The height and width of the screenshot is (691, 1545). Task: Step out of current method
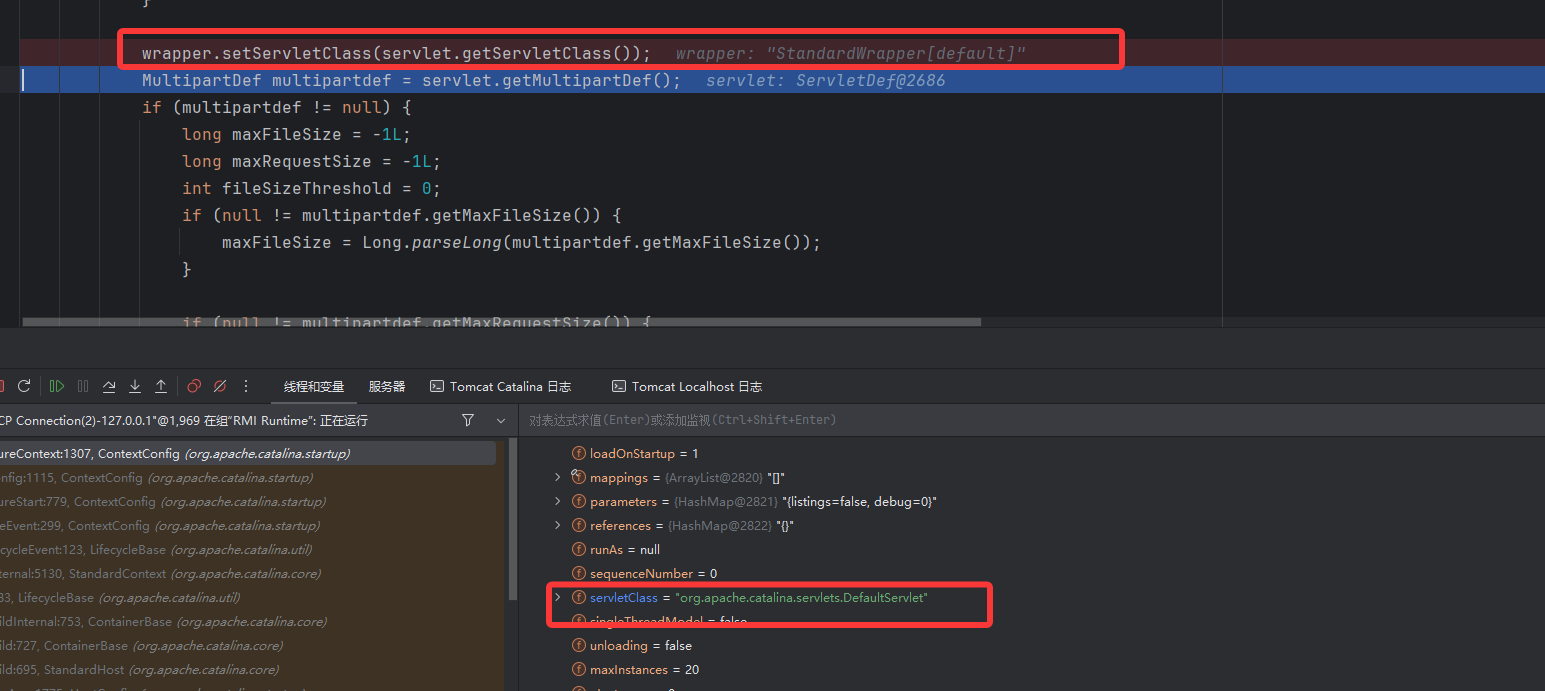coord(161,386)
